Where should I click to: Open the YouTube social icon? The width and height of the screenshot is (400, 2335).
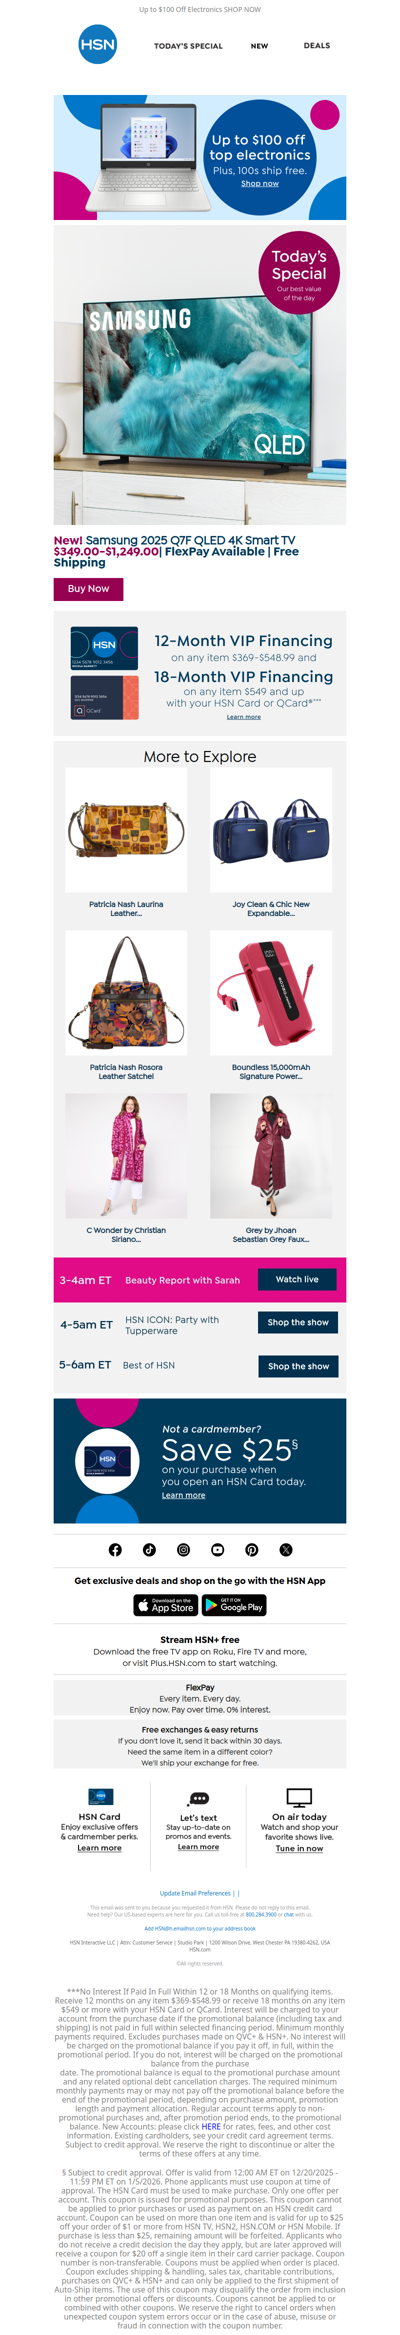(217, 1549)
